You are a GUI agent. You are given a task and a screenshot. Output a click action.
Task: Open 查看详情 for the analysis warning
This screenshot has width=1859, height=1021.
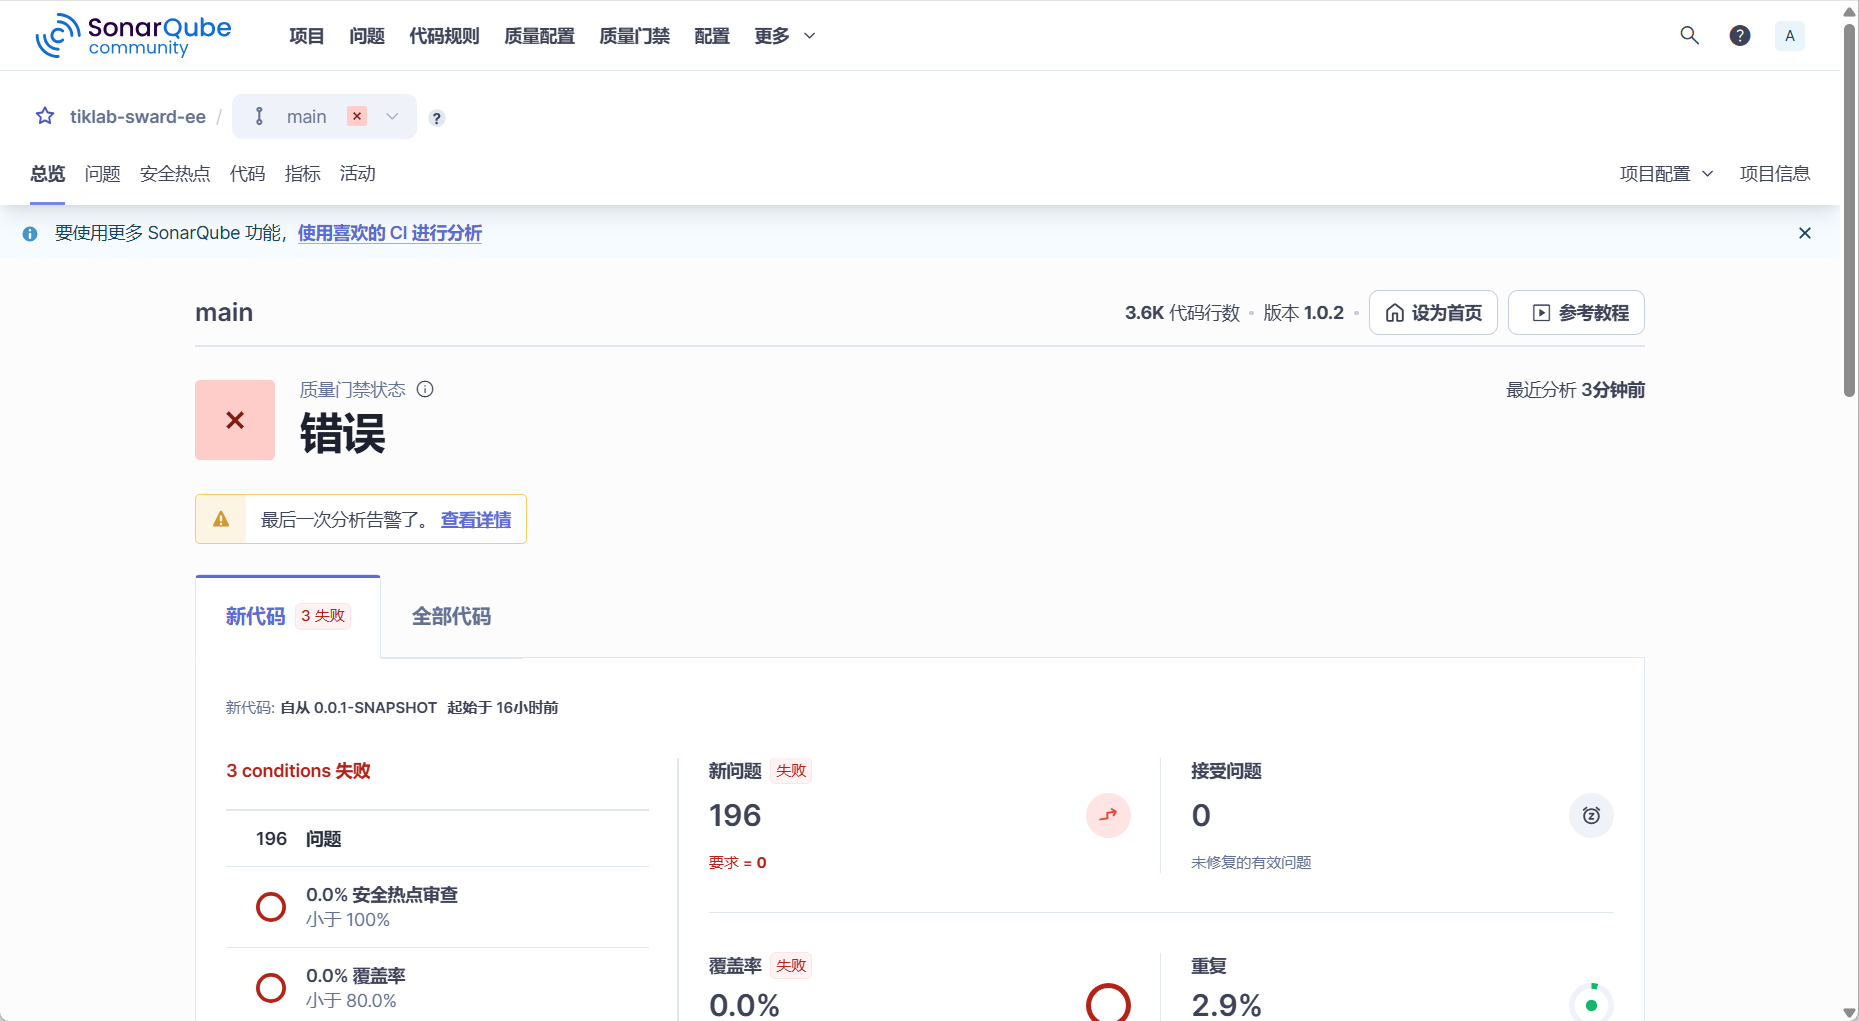(475, 519)
